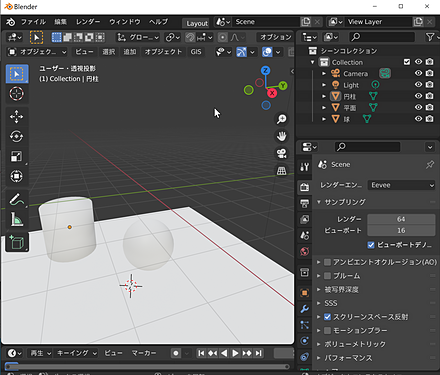Select the Scale tool
Image resolution: width=440 pixels, height=375 pixels.
click(x=16, y=156)
